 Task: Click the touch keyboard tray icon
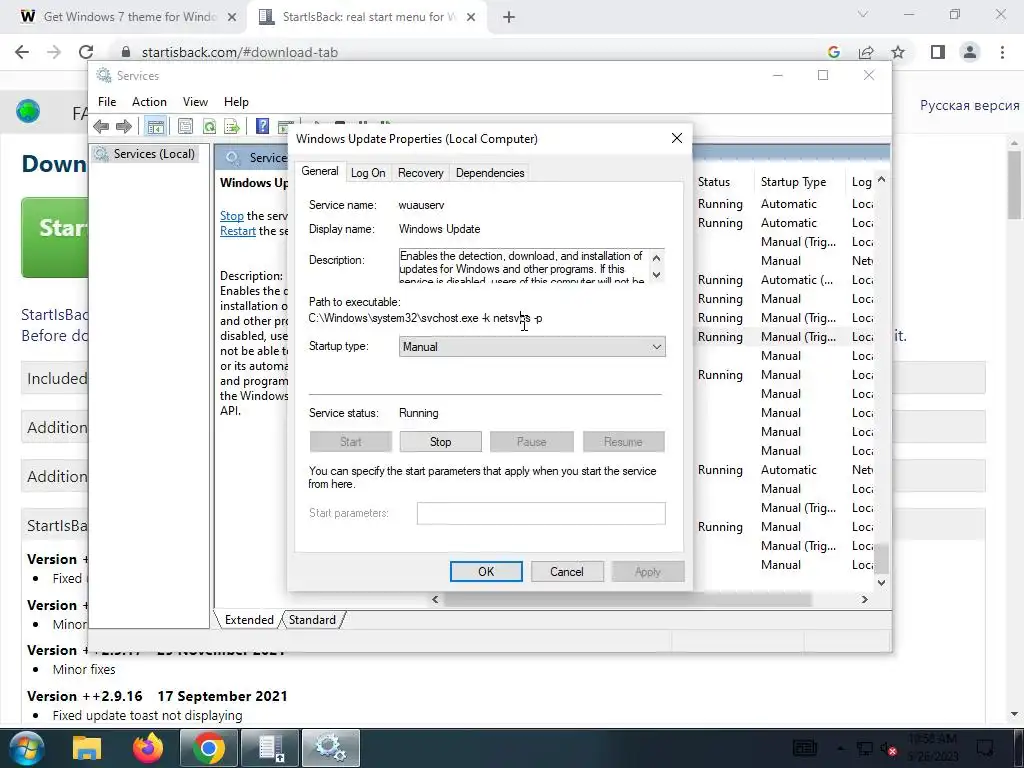tap(805, 748)
